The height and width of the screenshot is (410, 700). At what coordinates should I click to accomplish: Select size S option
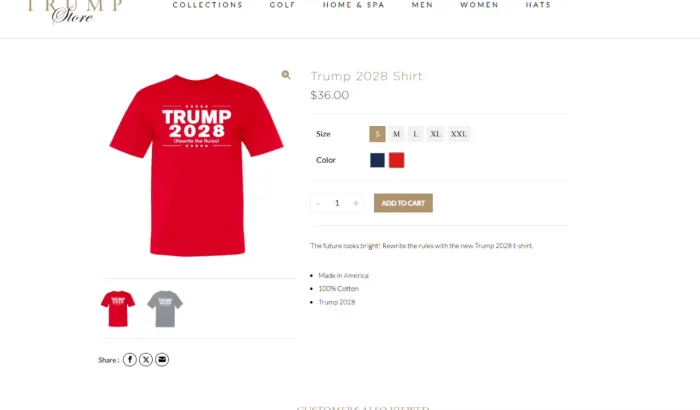tap(377, 134)
